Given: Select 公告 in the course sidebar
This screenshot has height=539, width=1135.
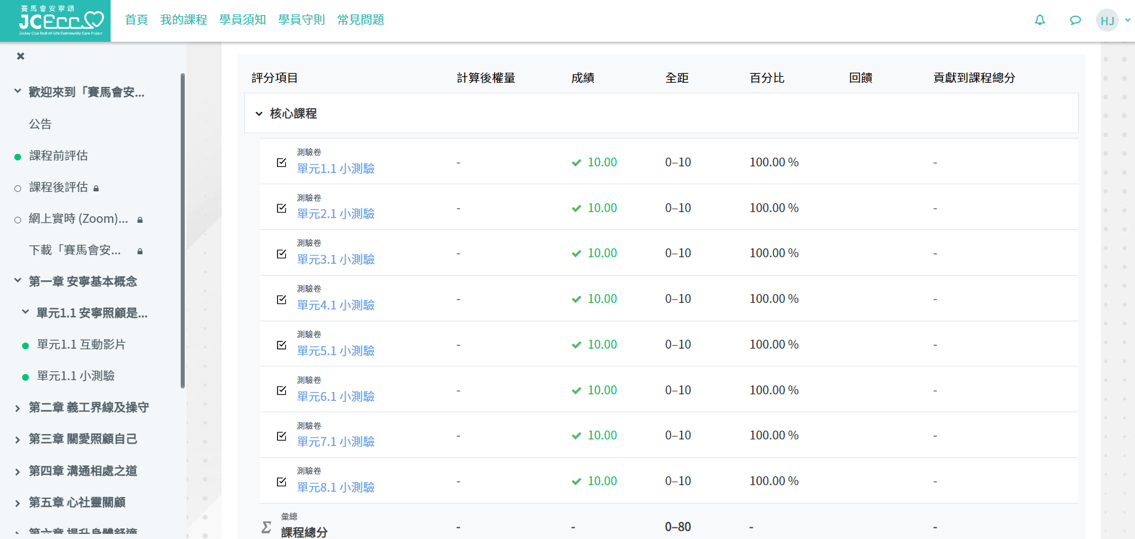Looking at the screenshot, I should [x=40, y=124].
